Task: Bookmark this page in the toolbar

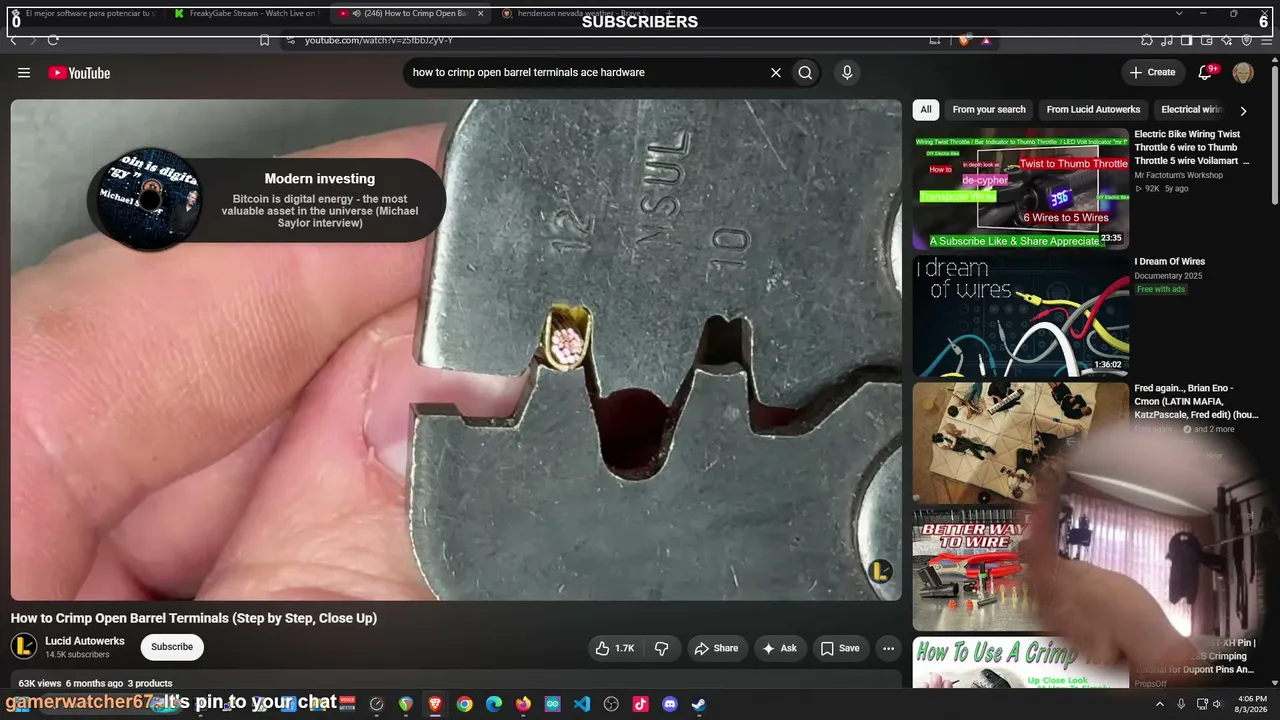Action: click(x=264, y=40)
